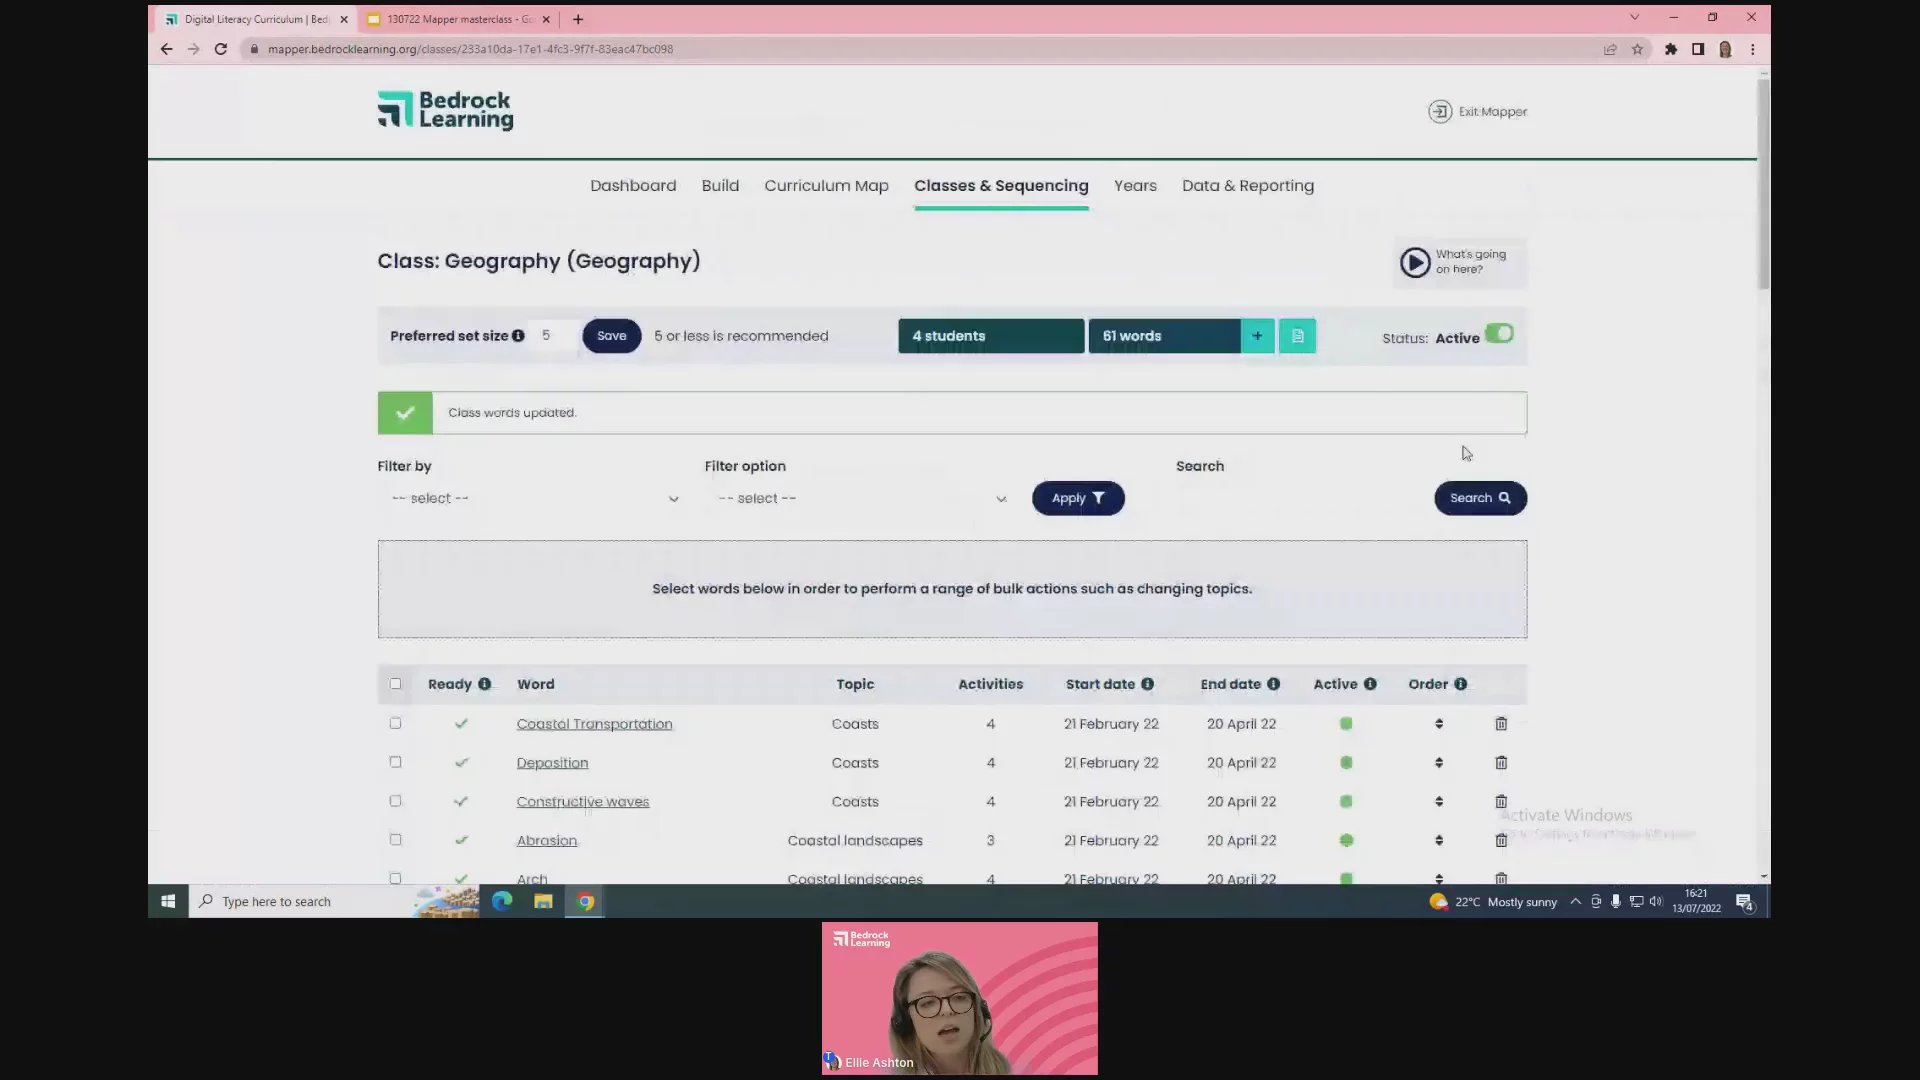The height and width of the screenshot is (1080, 1920).
Task: Open the Build tab
Action: coord(720,186)
